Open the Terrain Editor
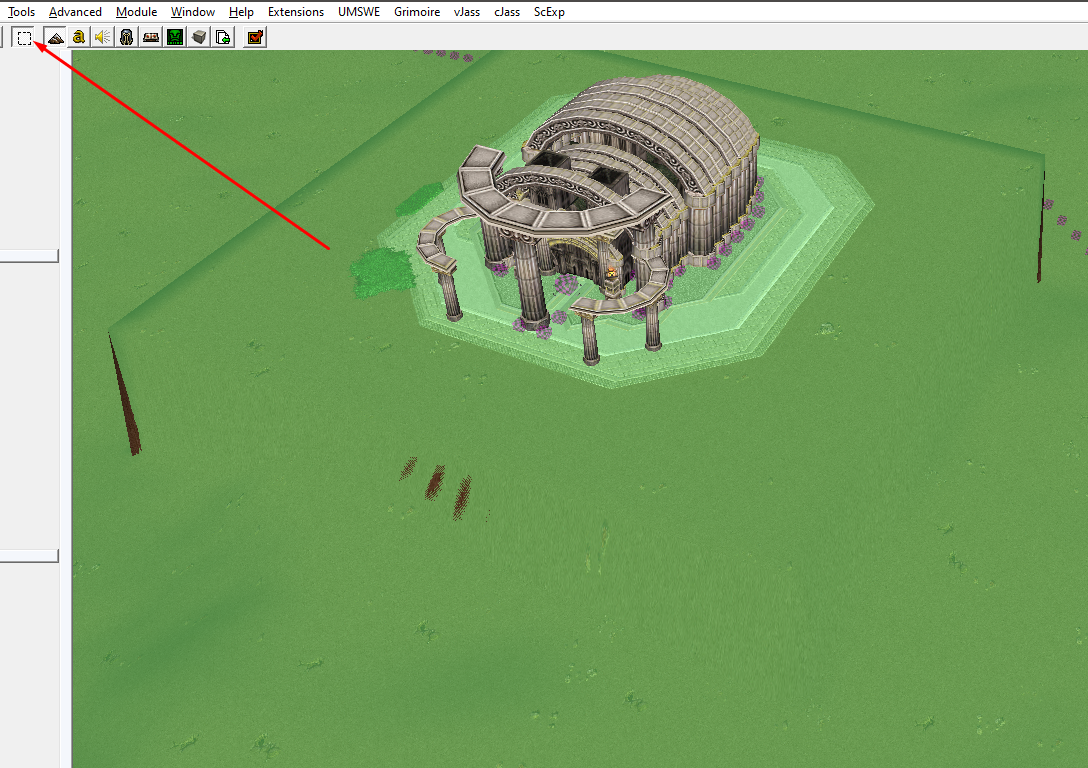The width and height of the screenshot is (1088, 768). 56,37
